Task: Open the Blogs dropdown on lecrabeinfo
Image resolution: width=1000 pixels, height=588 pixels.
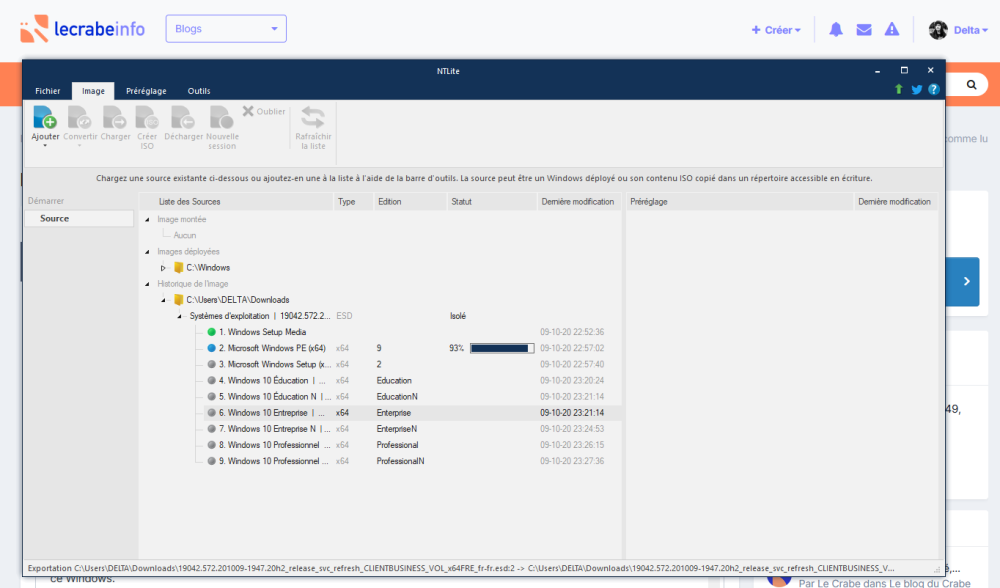Action: 226,29
